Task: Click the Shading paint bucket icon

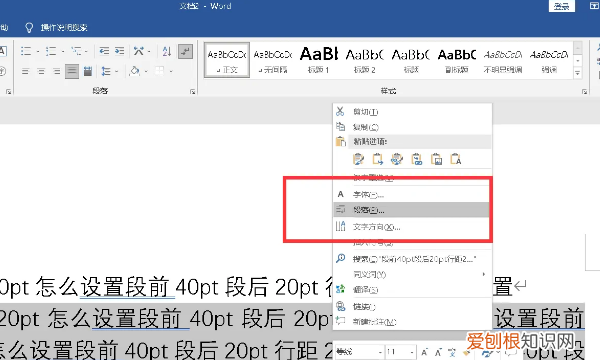Action: 134,71
